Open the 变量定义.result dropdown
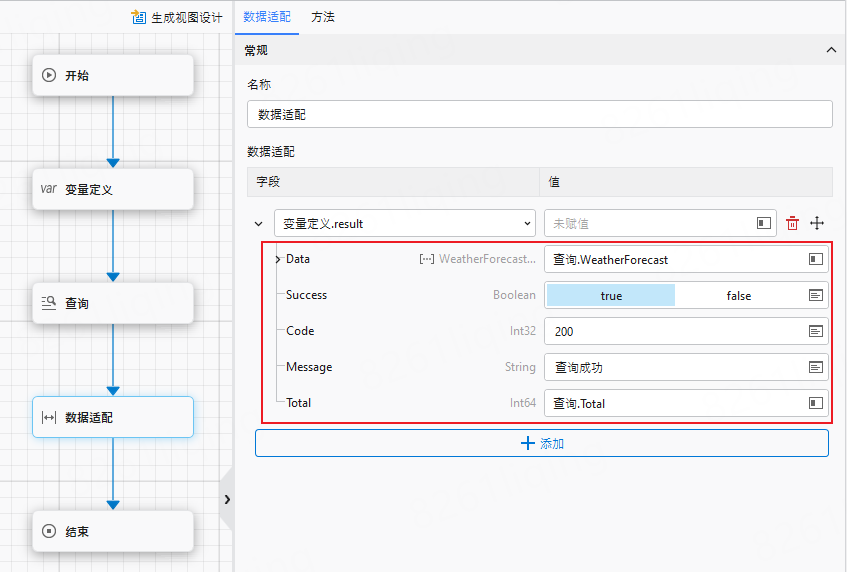The height and width of the screenshot is (572, 847). coord(405,223)
